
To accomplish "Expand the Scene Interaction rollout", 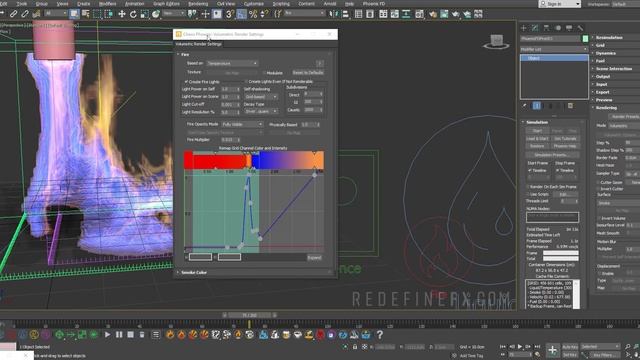I will (613, 69).
